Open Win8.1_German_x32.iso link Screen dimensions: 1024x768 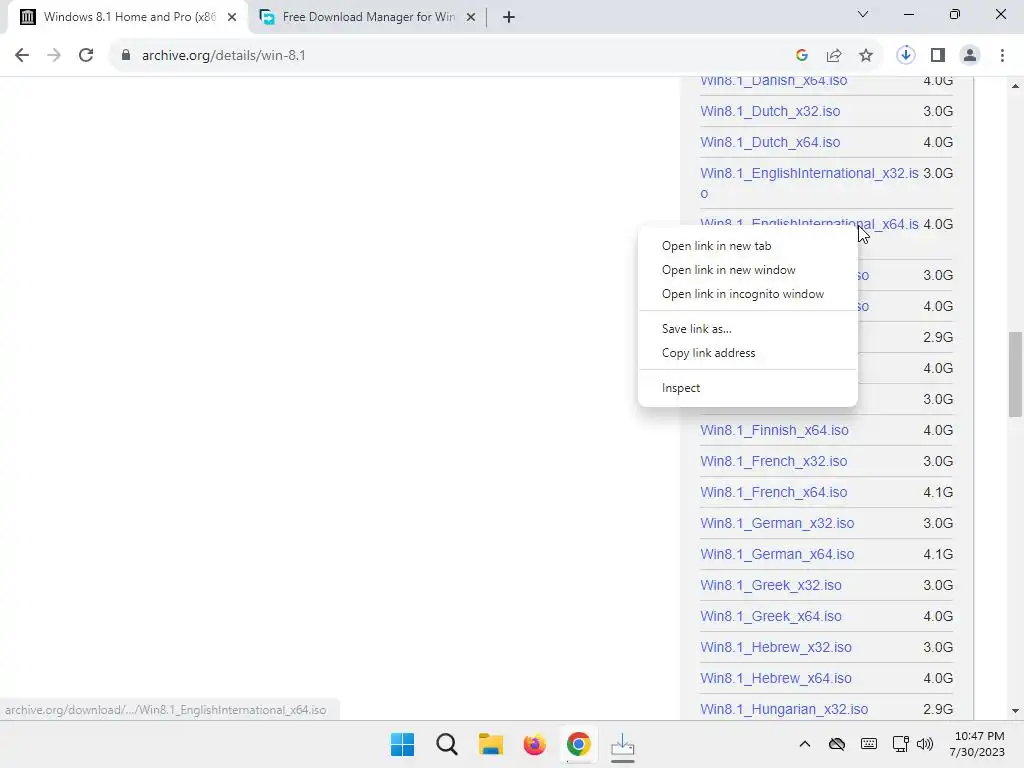777,523
